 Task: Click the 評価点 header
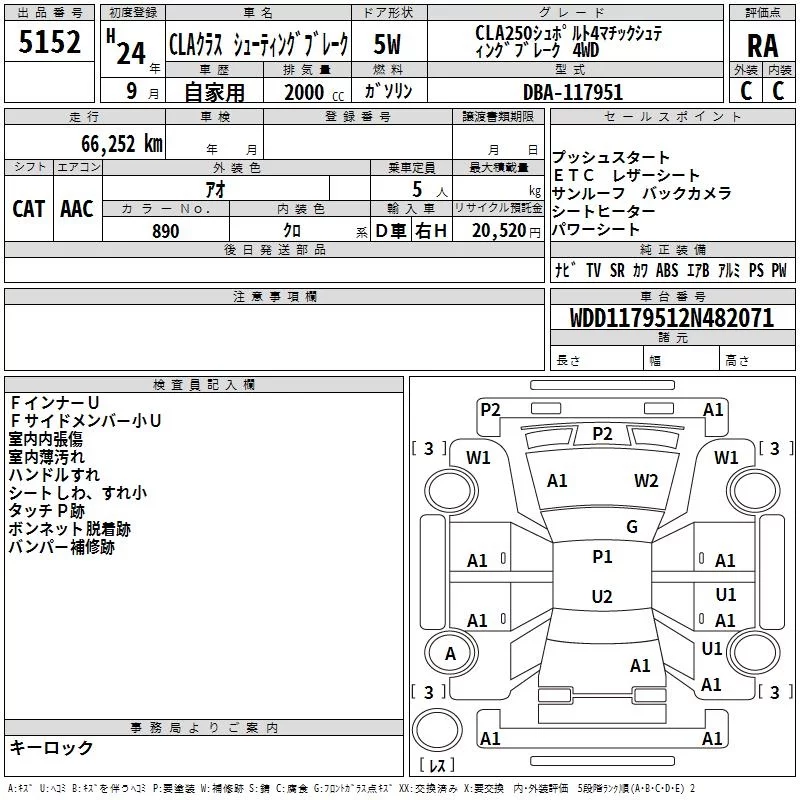762,13
